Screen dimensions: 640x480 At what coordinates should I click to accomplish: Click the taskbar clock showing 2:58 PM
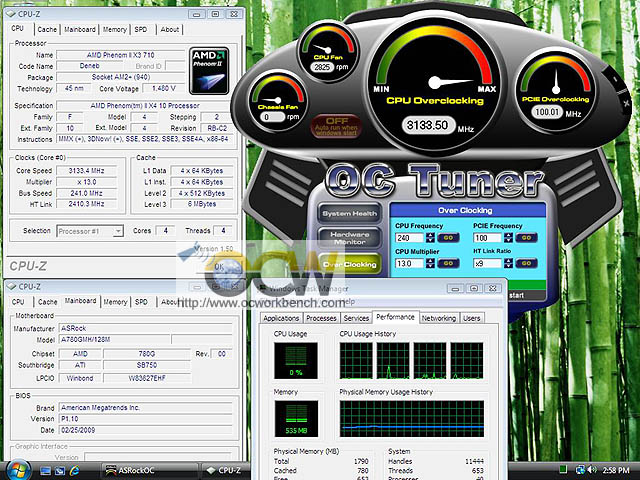(616, 470)
